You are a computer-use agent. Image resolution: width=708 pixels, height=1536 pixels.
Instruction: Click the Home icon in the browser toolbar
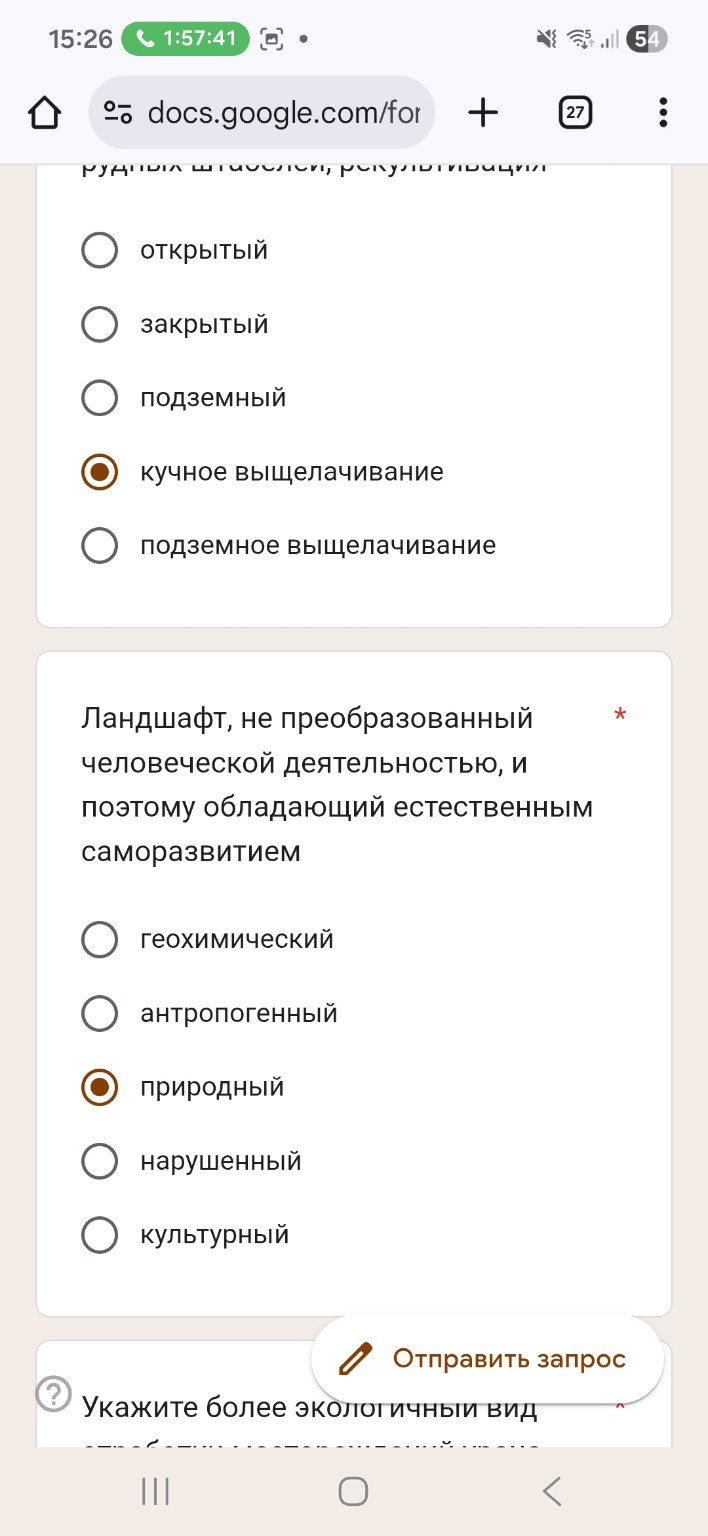[x=44, y=112]
